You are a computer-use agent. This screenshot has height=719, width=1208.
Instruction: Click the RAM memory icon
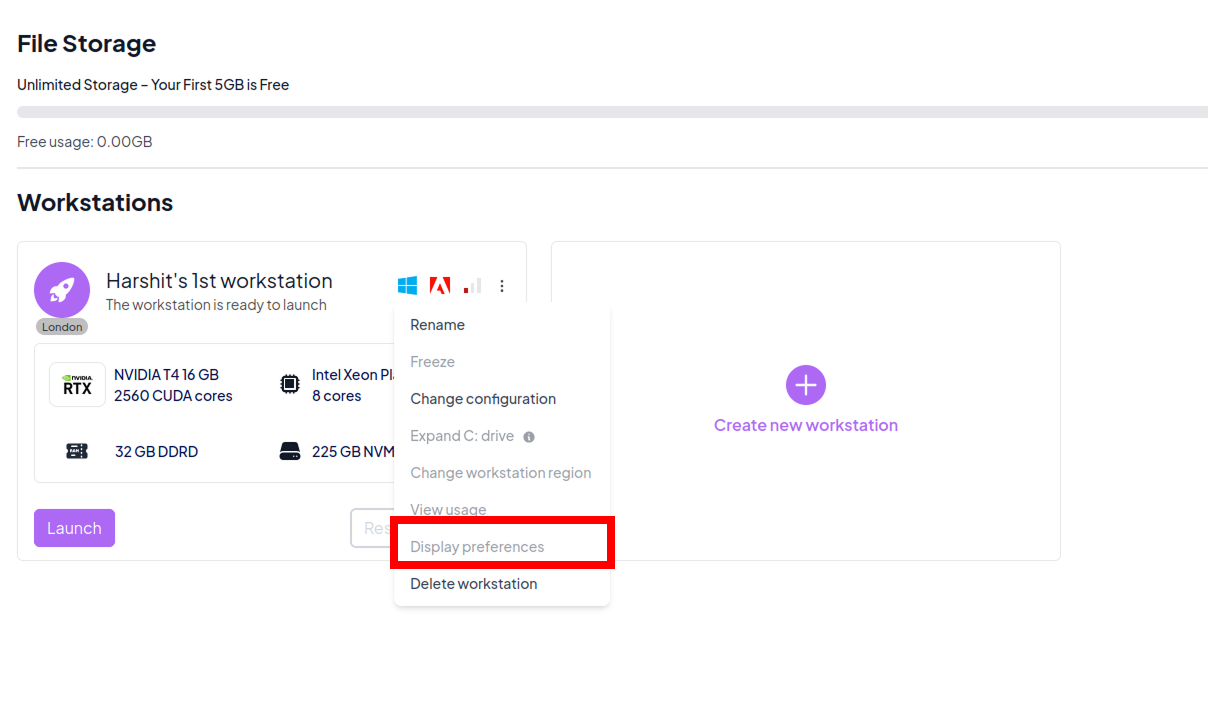point(77,451)
